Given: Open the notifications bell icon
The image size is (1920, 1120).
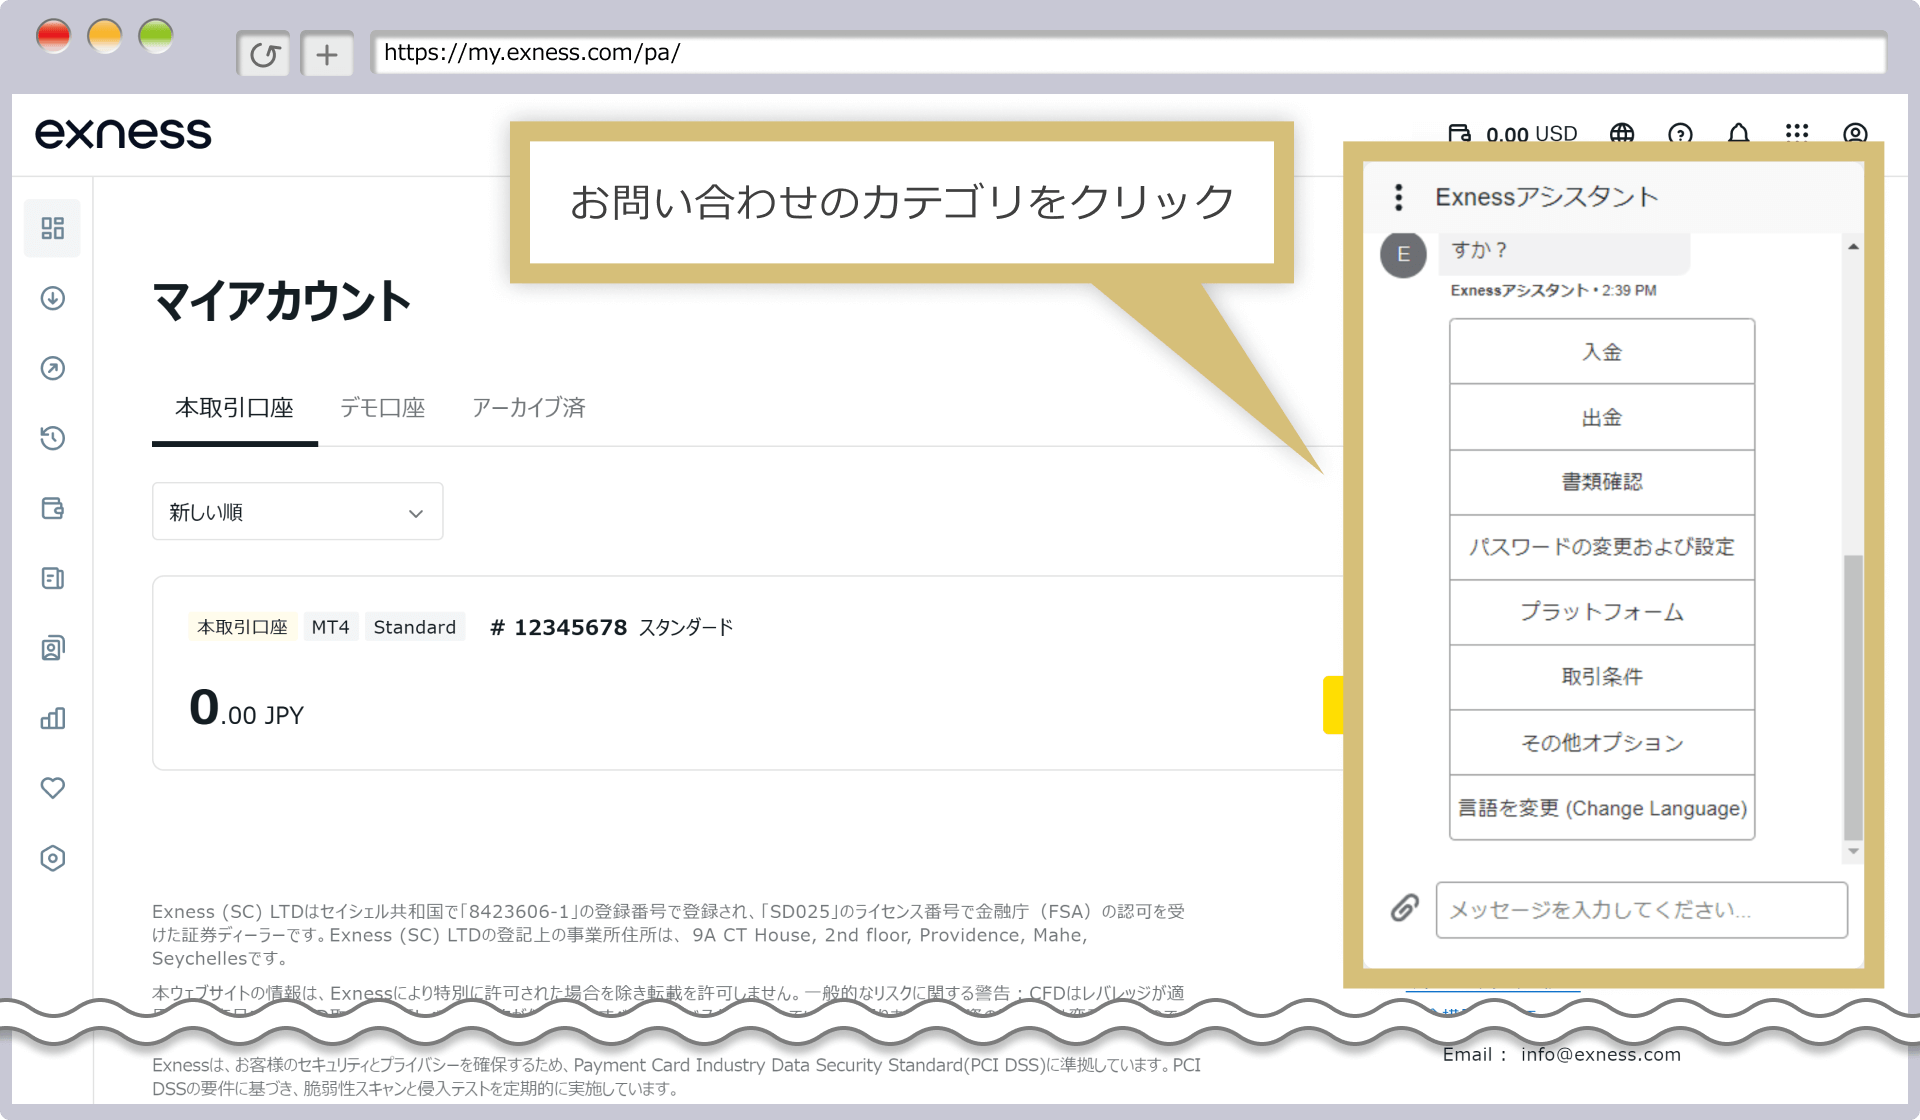Looking at the screenshot, I should (1739, 134).
